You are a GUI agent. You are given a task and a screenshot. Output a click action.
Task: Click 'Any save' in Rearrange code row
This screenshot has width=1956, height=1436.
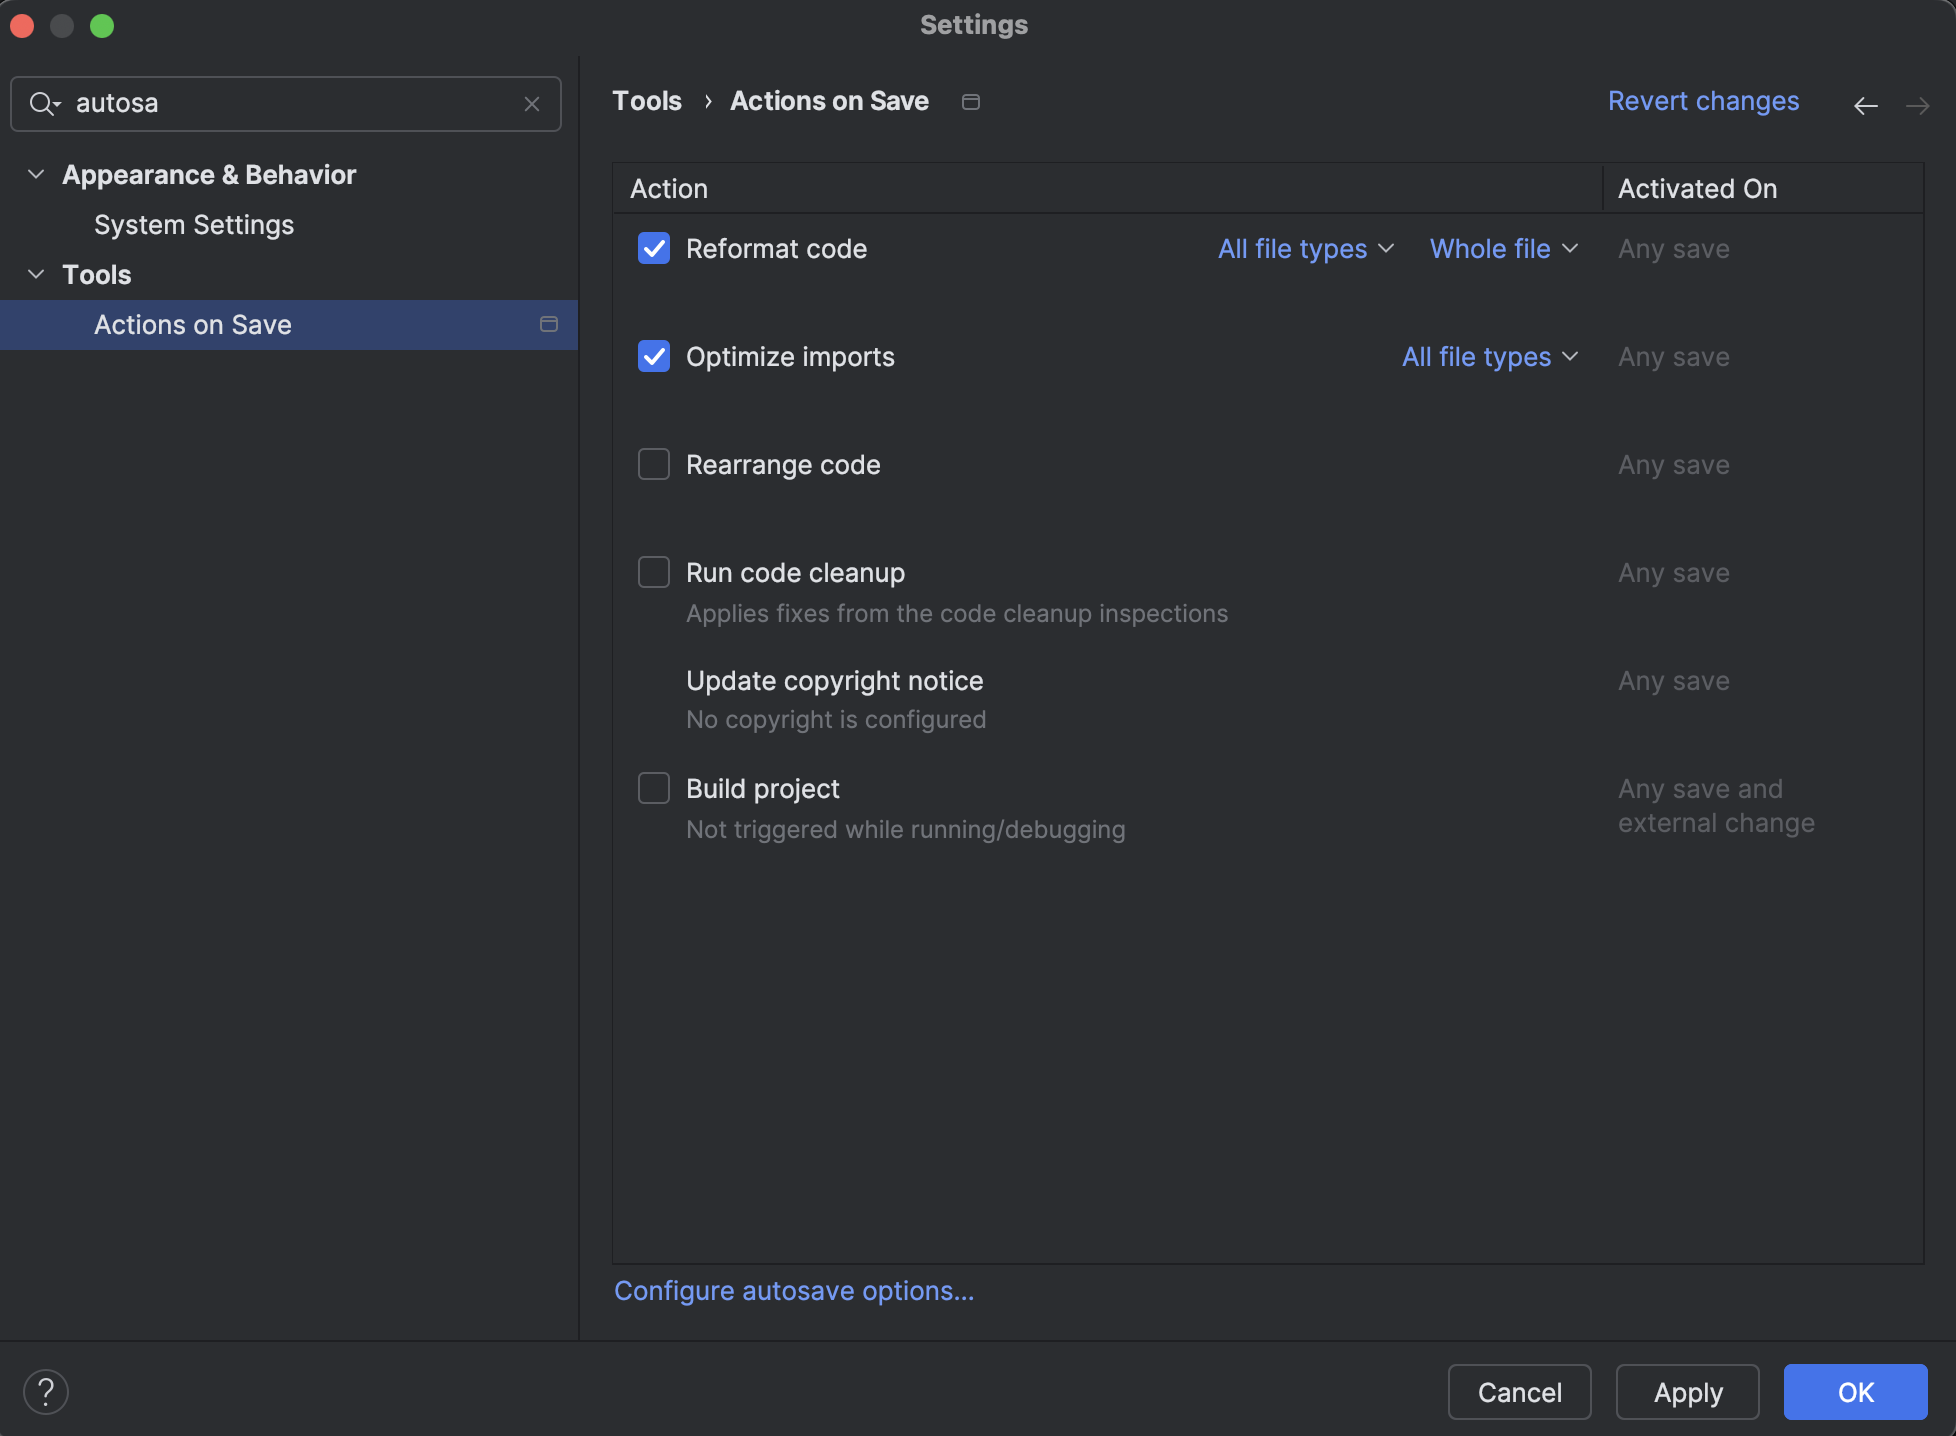(1674, 465)
